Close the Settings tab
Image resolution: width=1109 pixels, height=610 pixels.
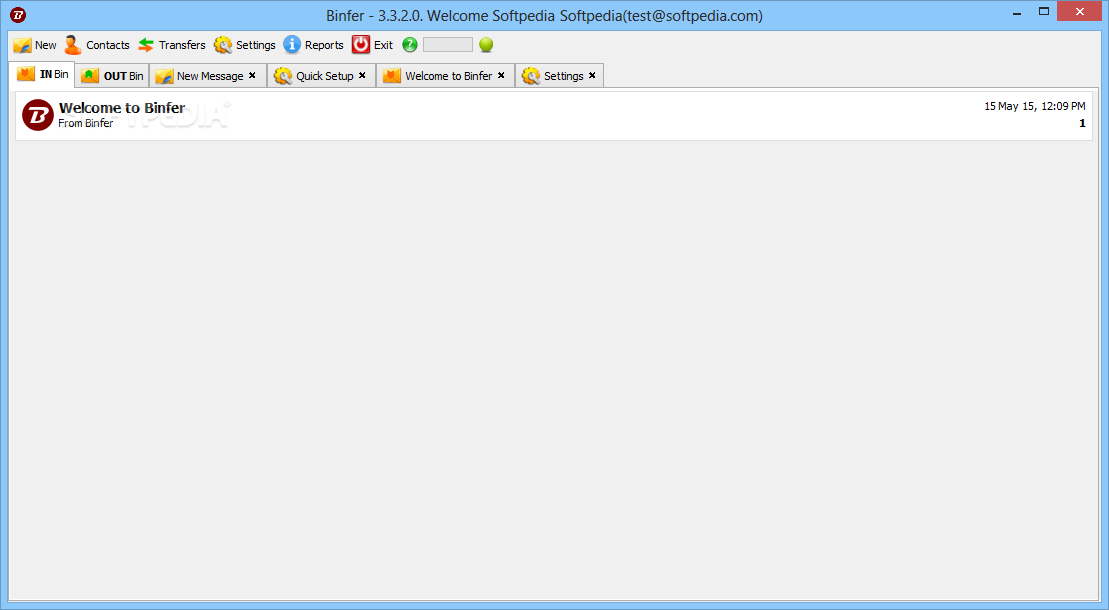click(592, 75)
